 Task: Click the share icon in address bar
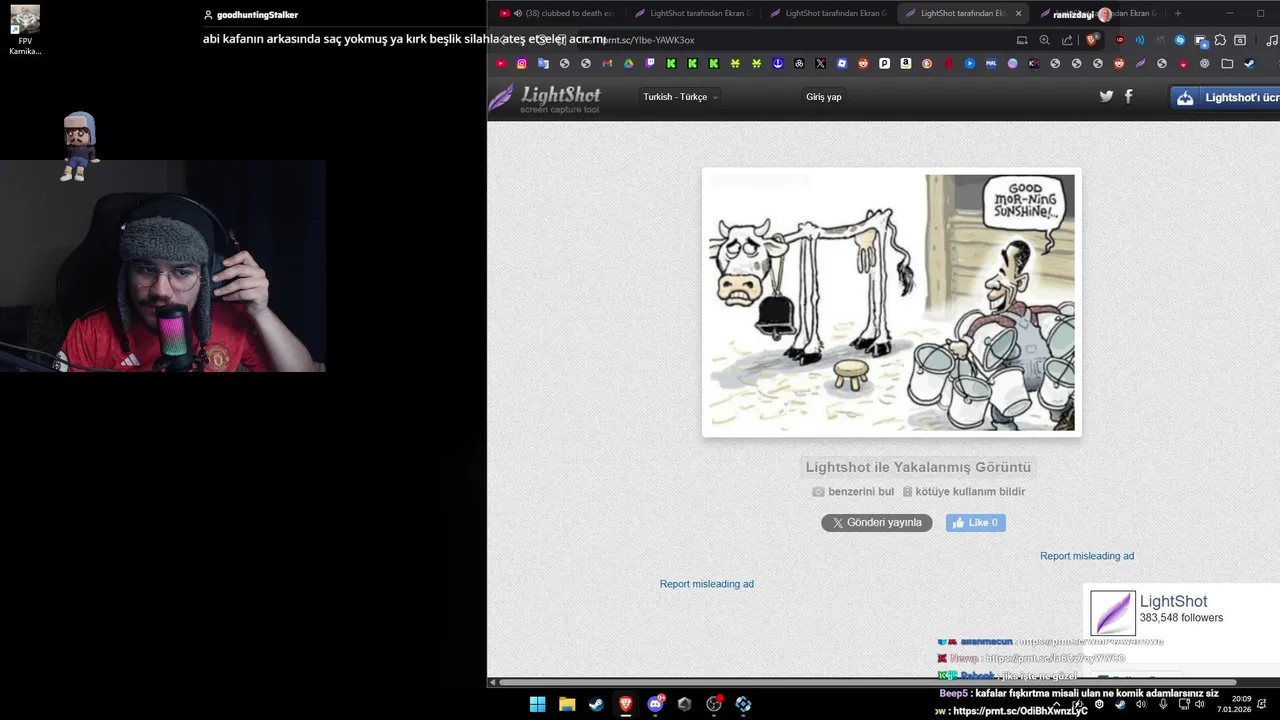pos(1067,40)
